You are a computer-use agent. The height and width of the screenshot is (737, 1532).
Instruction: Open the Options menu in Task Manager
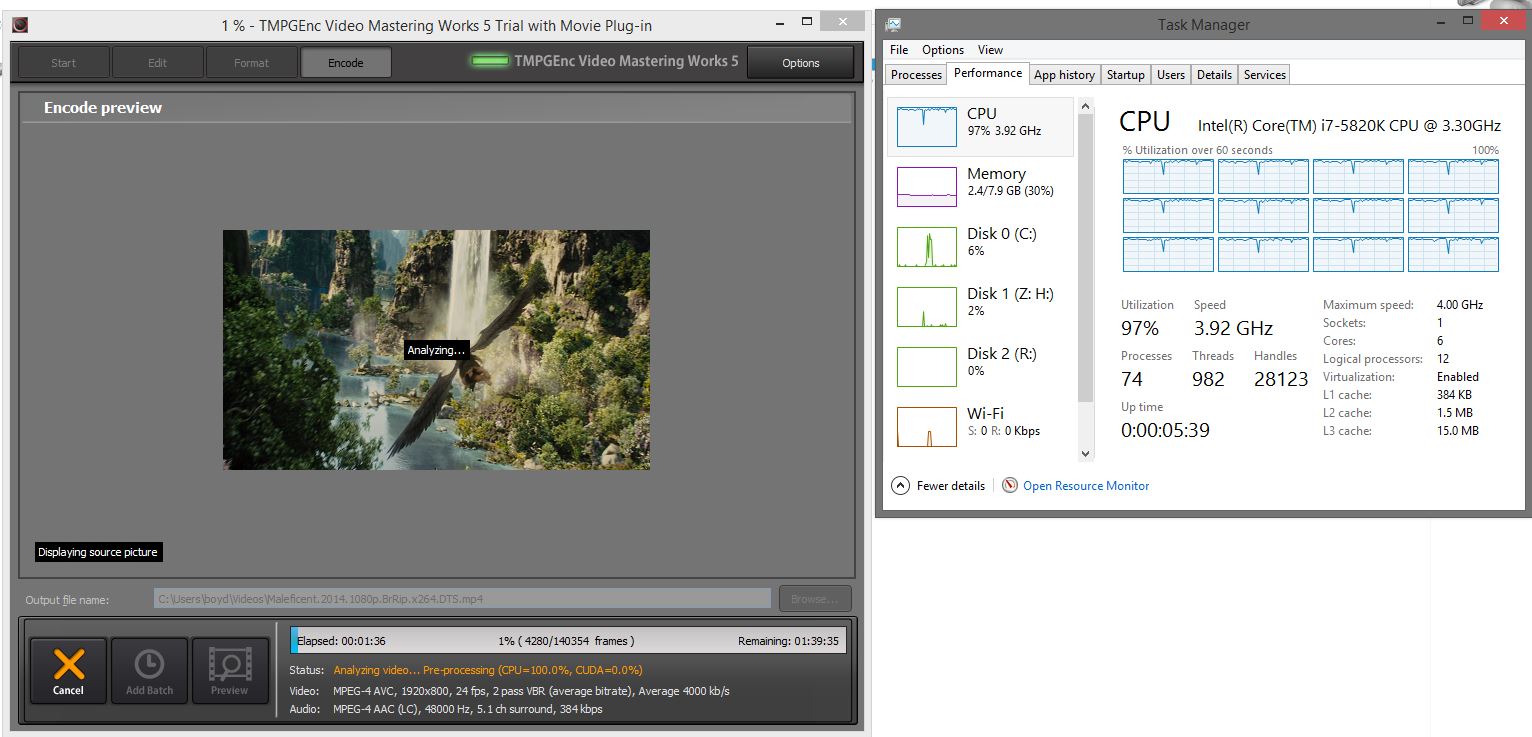tap(943, 49)
